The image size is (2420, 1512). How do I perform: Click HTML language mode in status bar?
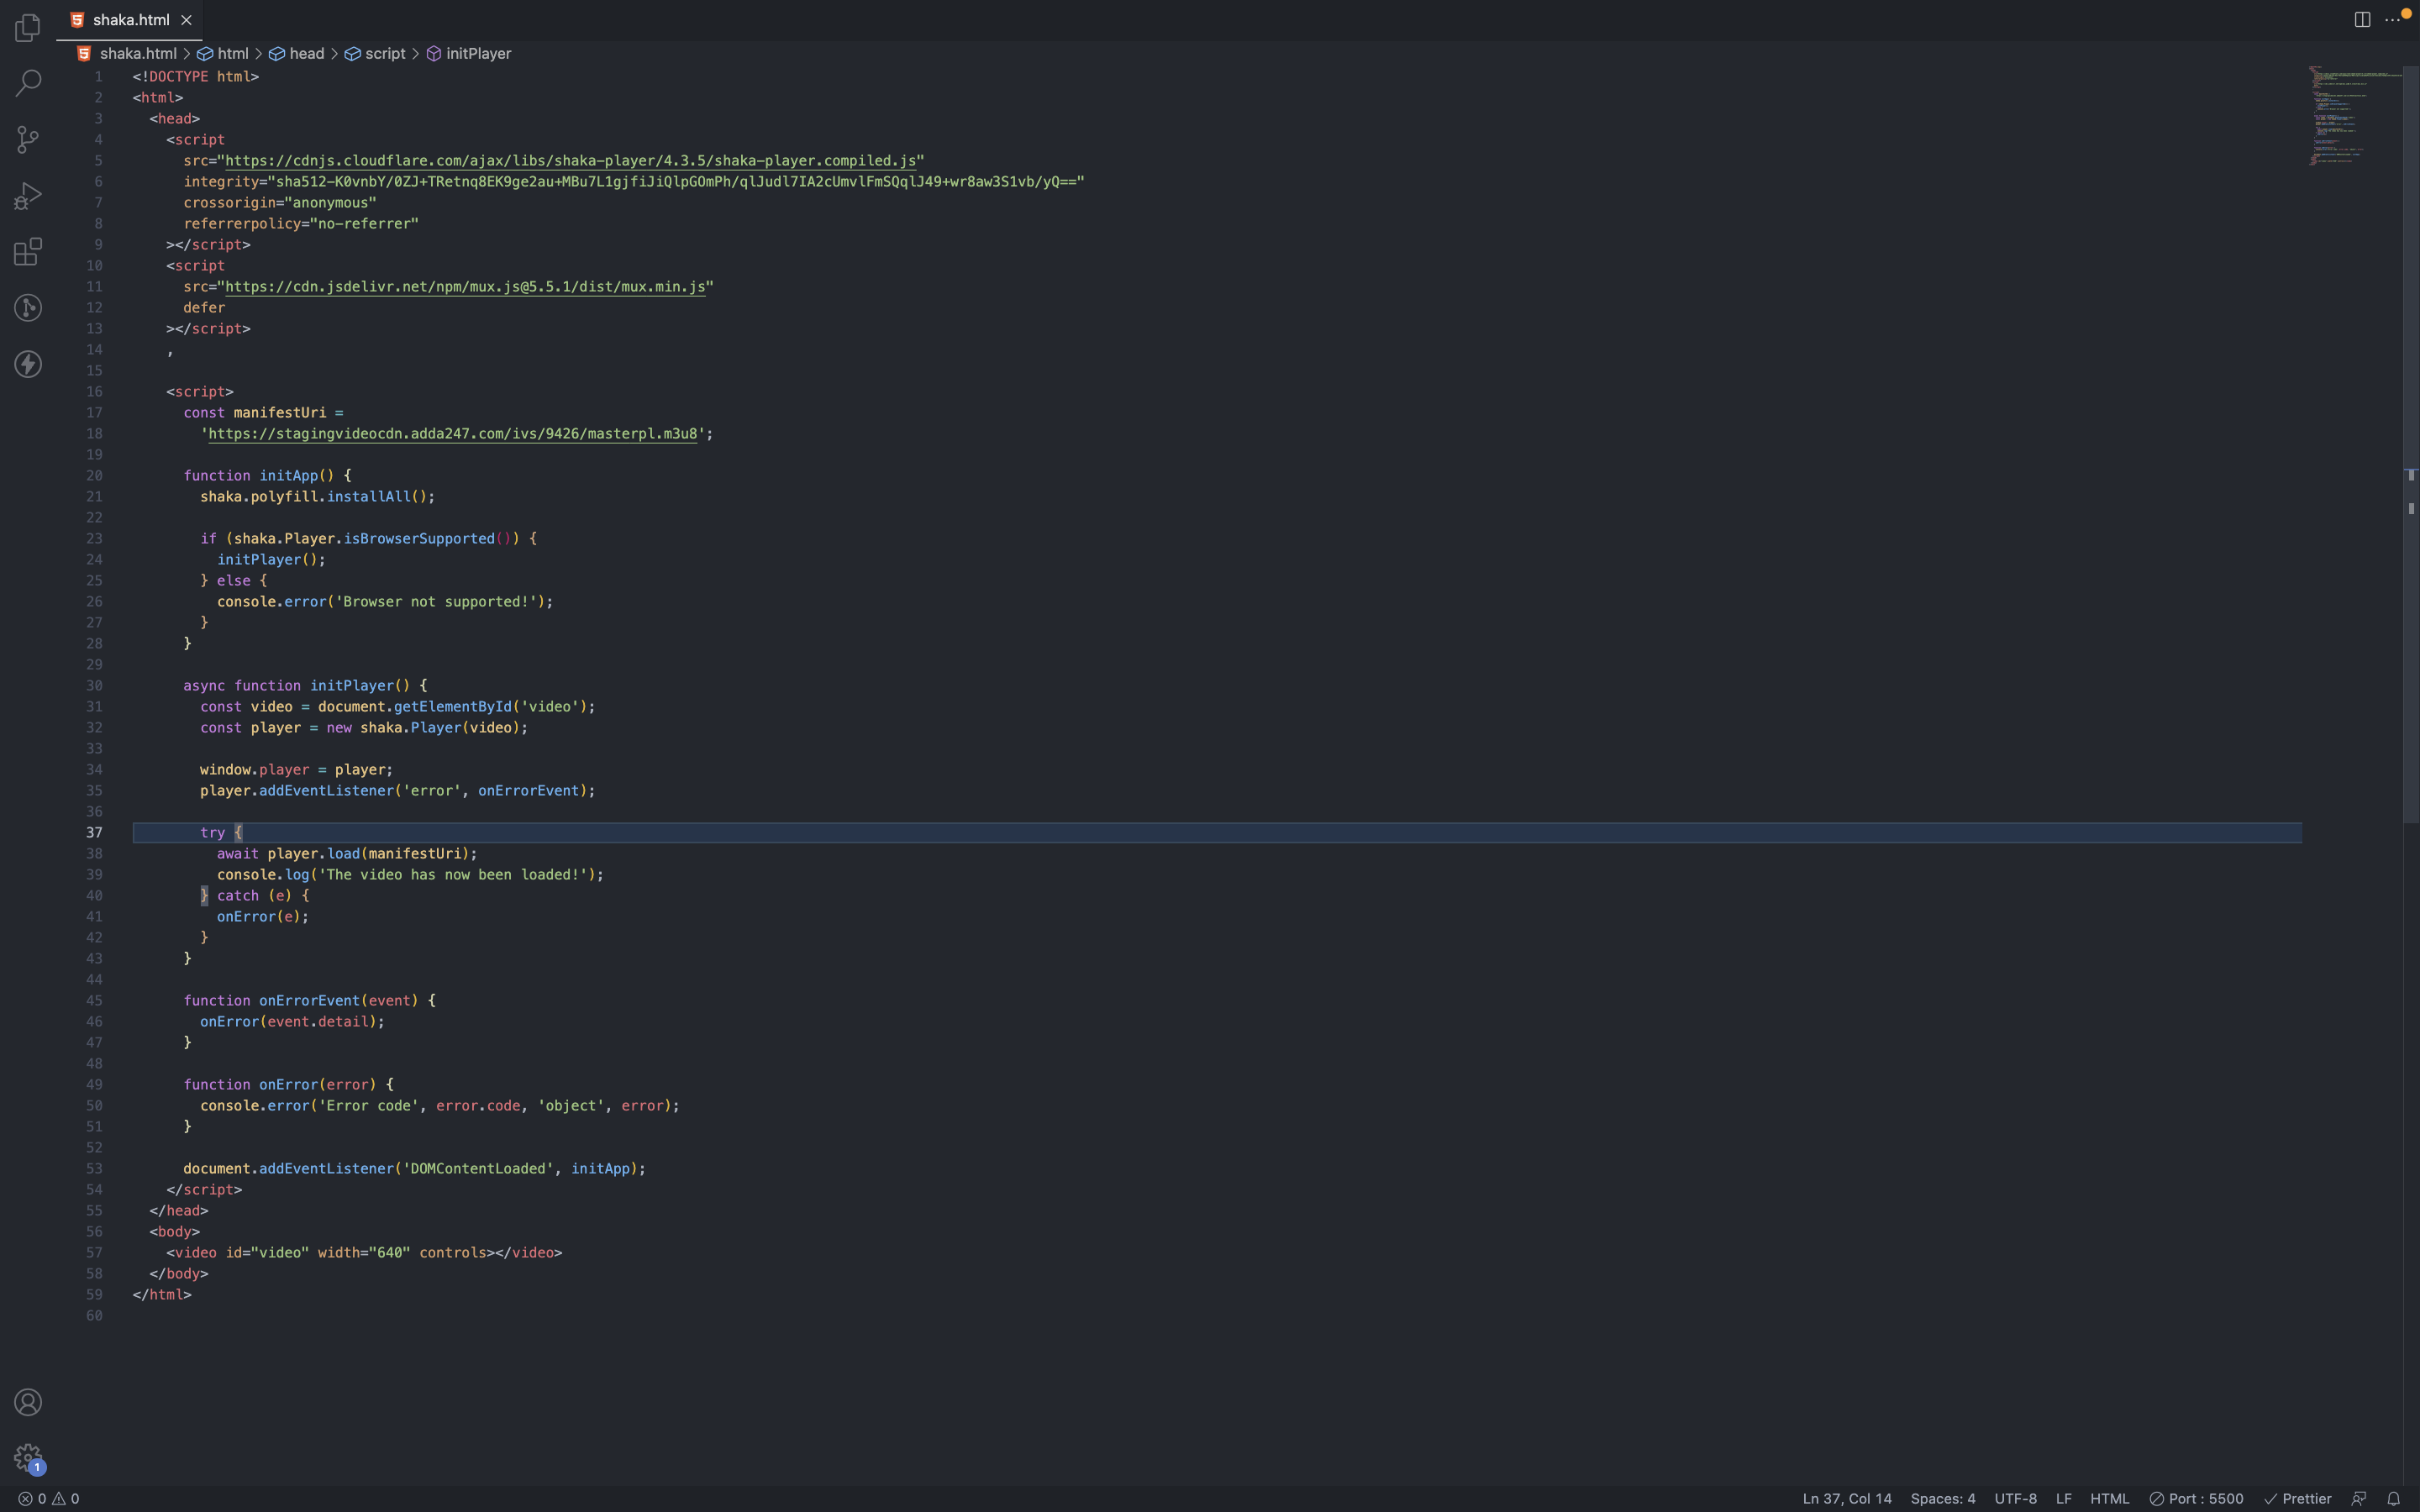2110,1497
